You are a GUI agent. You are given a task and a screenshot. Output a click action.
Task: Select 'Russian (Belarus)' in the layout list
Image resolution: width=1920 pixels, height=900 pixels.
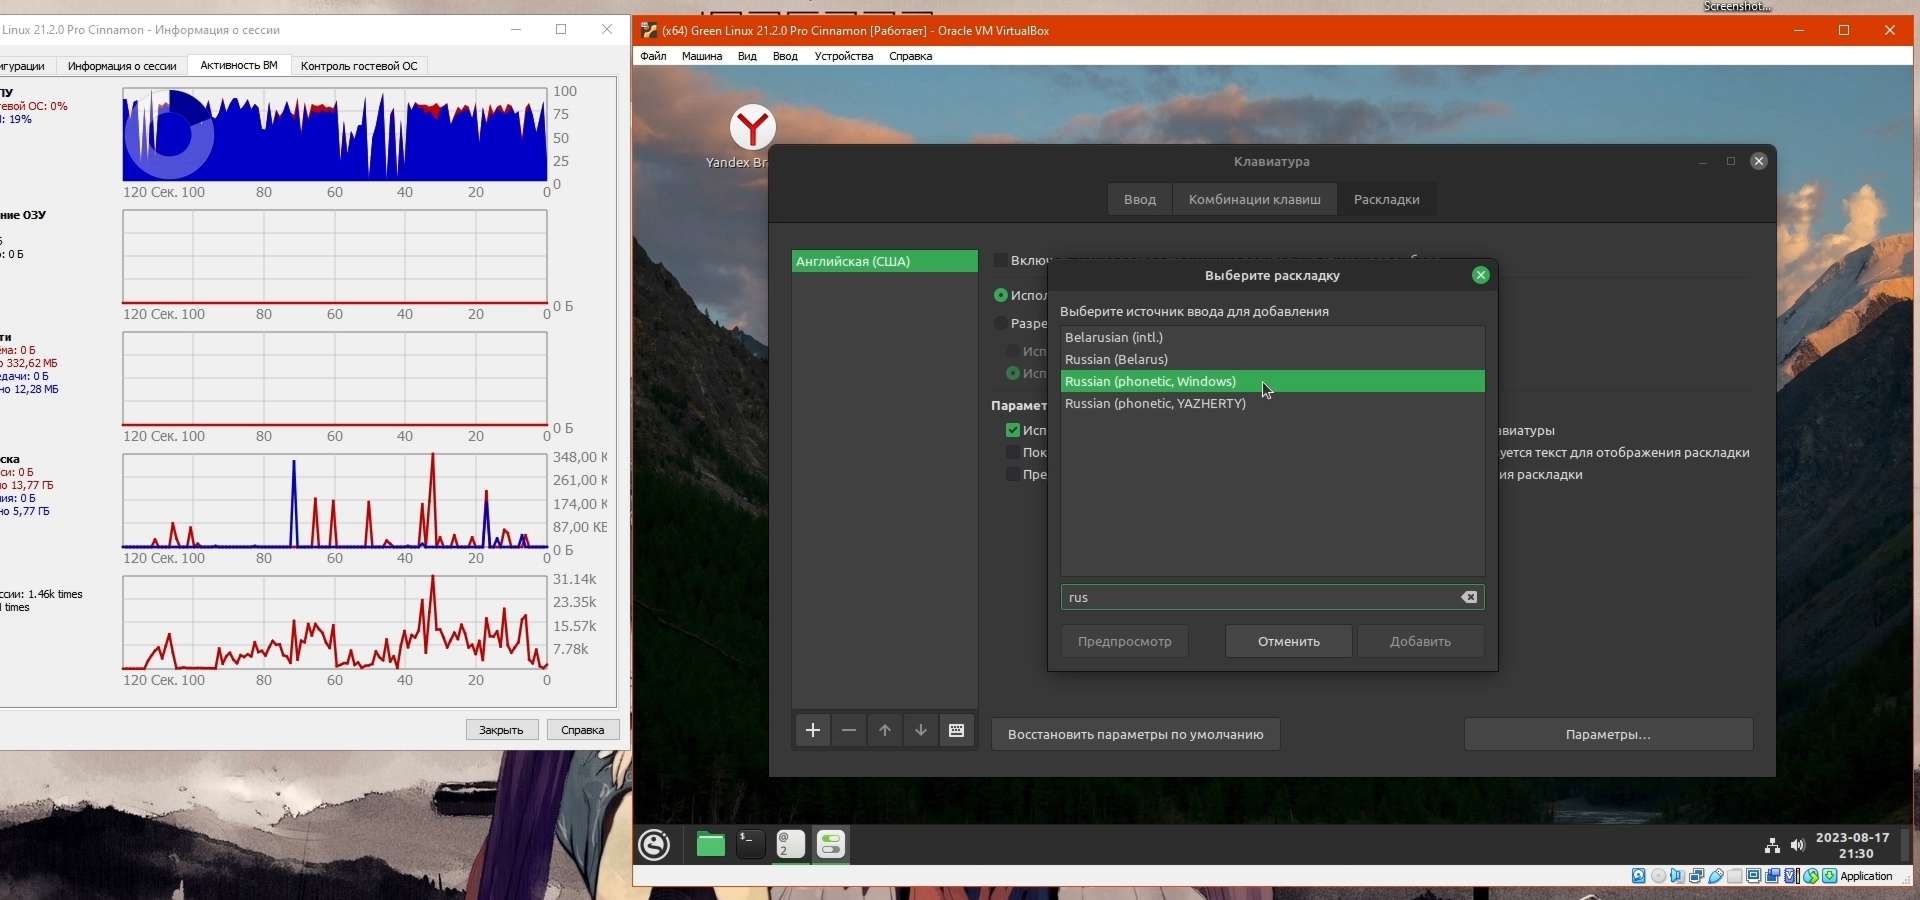1273,359
